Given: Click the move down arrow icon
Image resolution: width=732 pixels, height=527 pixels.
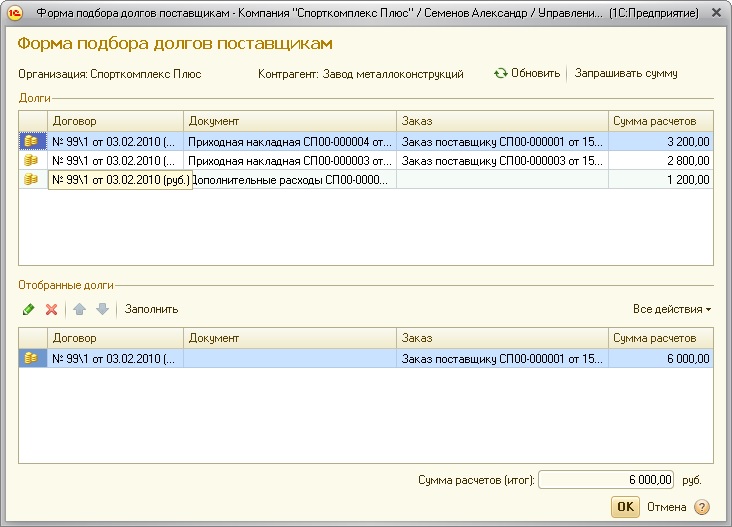Looking at the screenshot, I should [x=102, y=309].
